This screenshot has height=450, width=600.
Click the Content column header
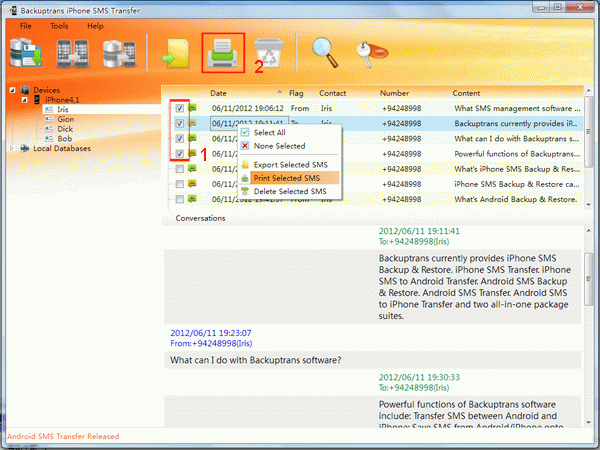(466, 93)
